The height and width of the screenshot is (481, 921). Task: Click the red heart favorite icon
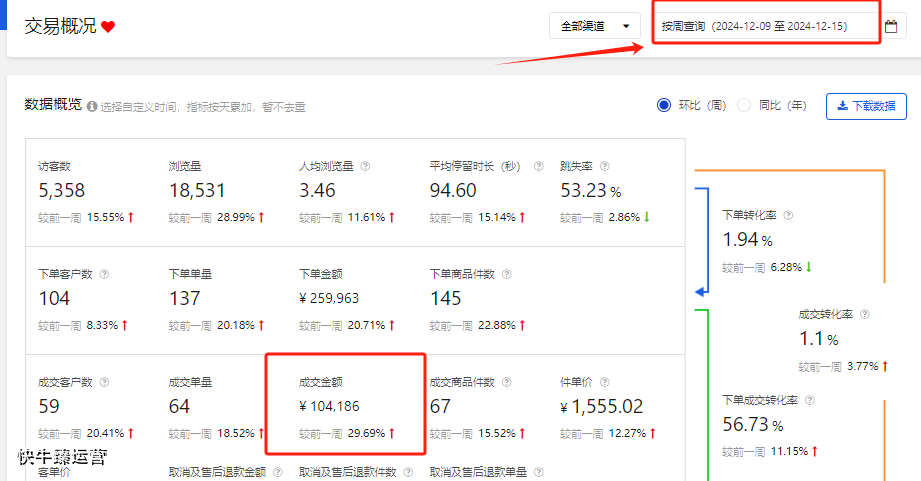click(108, 27)
